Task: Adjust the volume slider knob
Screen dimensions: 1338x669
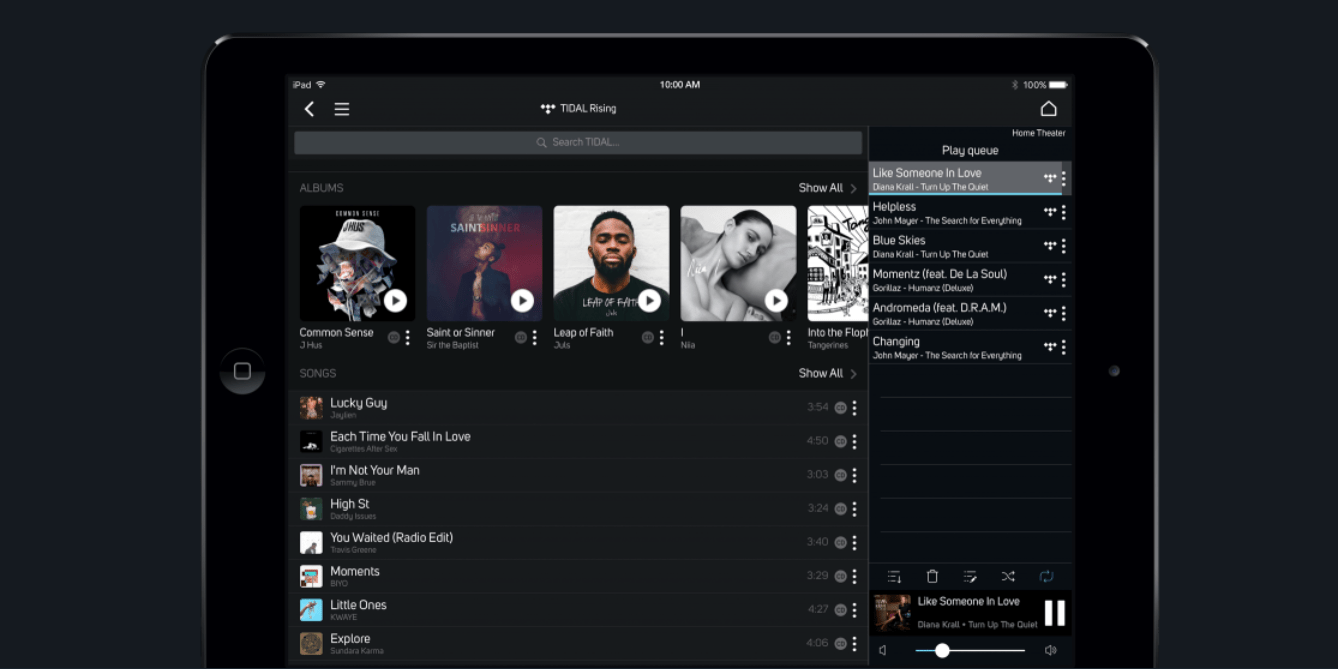Action: click(942, 650)
